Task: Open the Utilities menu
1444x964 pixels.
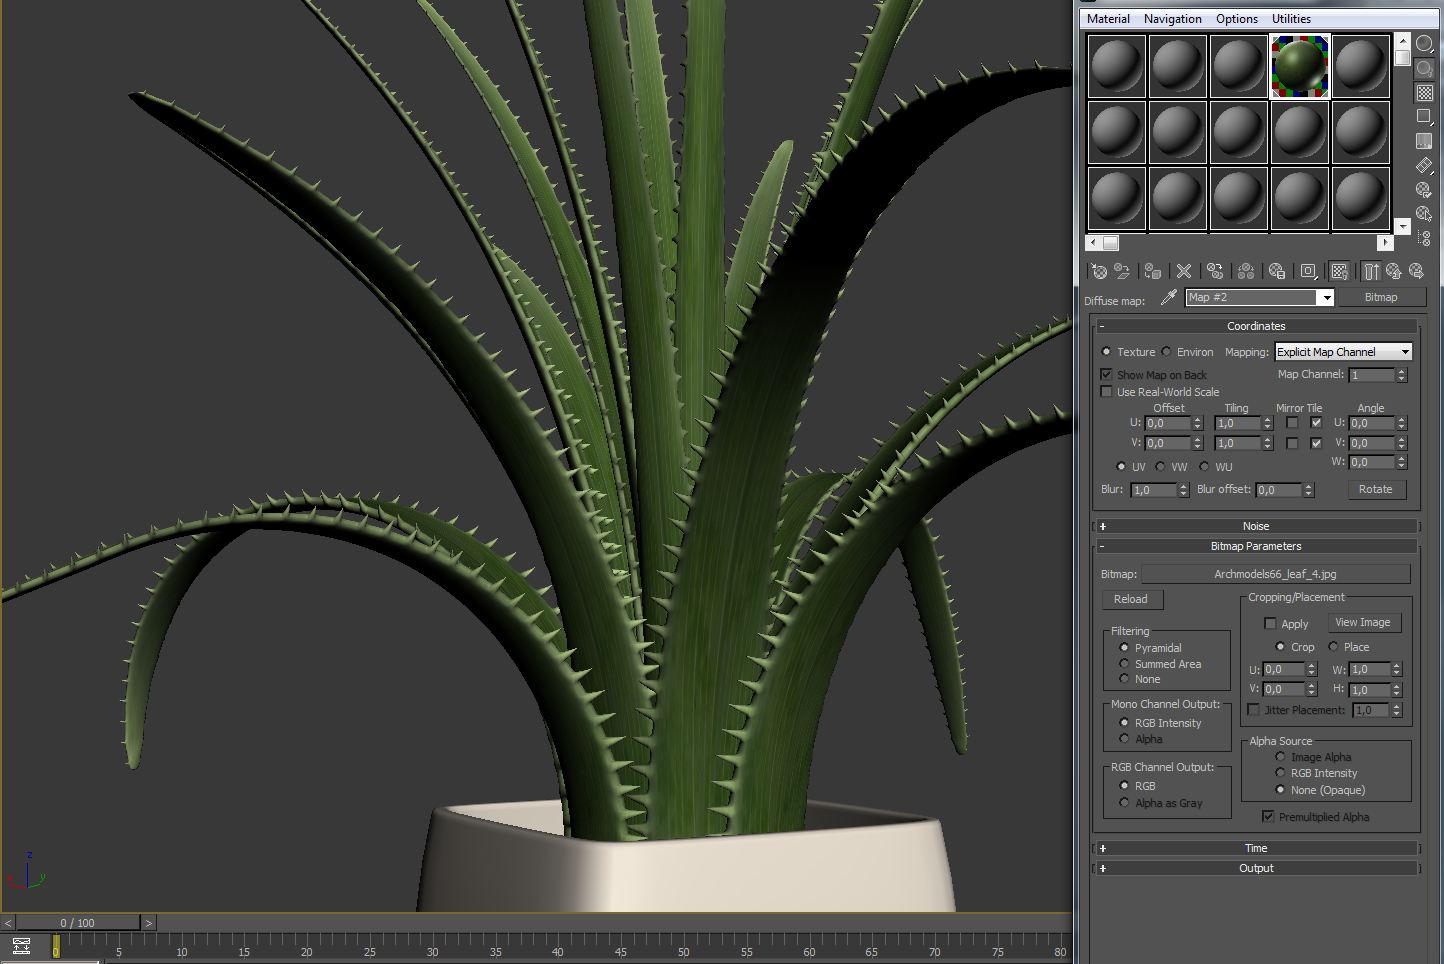Action: (x=1291, y=19)
